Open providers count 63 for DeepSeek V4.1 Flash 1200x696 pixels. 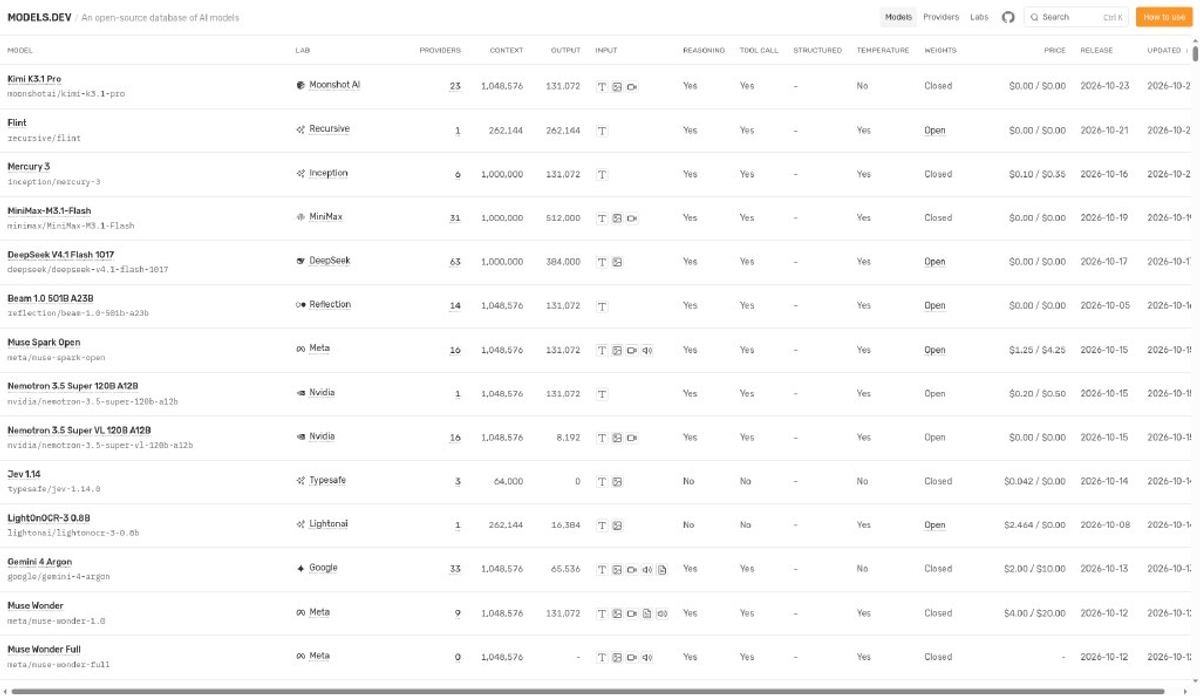coord(455,262)
